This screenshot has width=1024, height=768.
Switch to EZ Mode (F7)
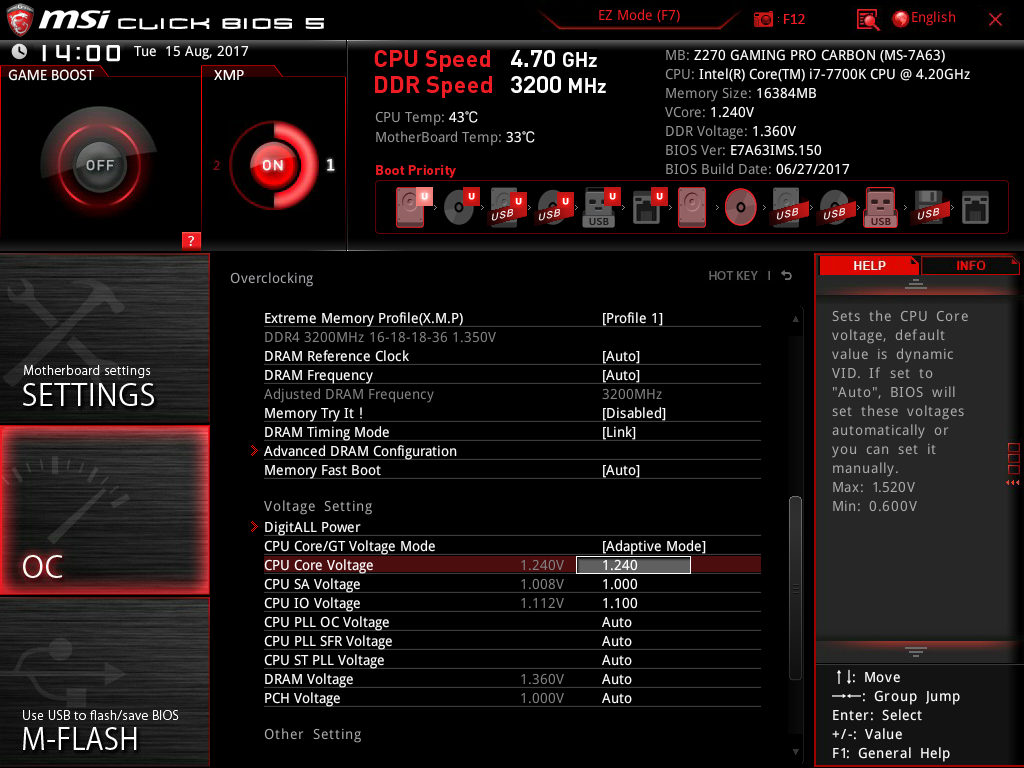(639, 15)
